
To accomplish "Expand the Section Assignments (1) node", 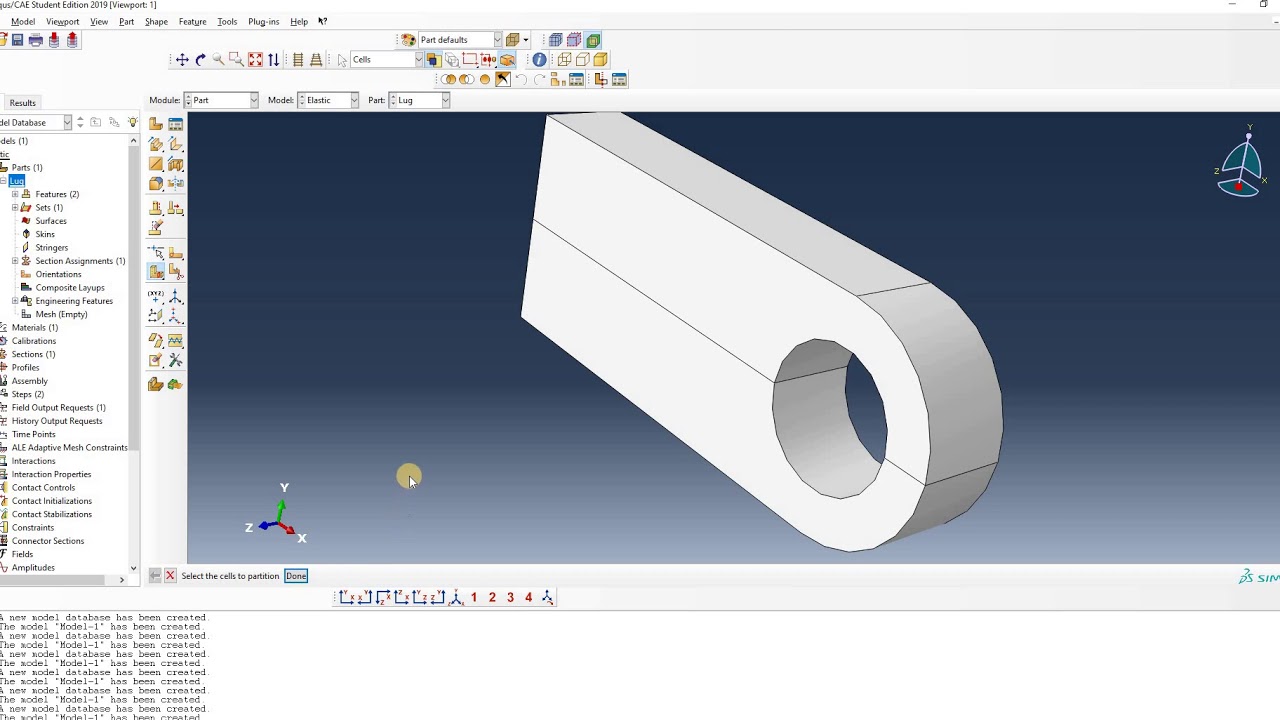I will click(15, 261).
